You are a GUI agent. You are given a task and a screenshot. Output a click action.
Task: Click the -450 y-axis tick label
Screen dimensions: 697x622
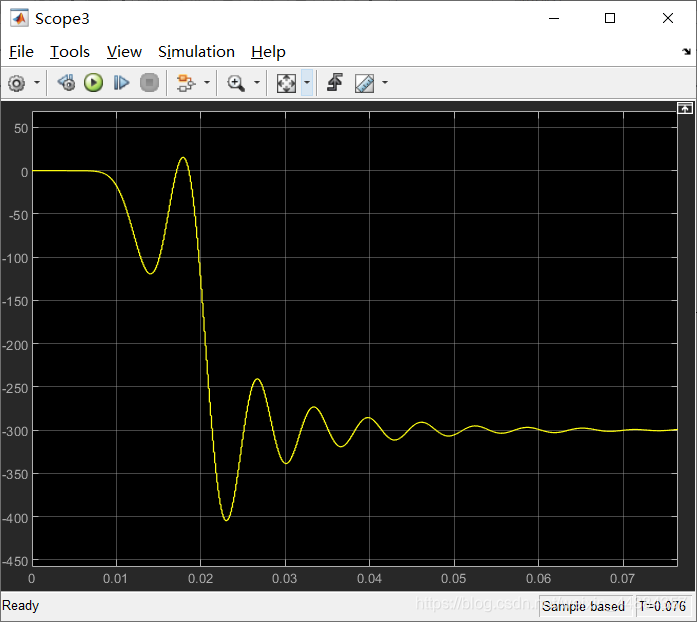pos(16,562)
